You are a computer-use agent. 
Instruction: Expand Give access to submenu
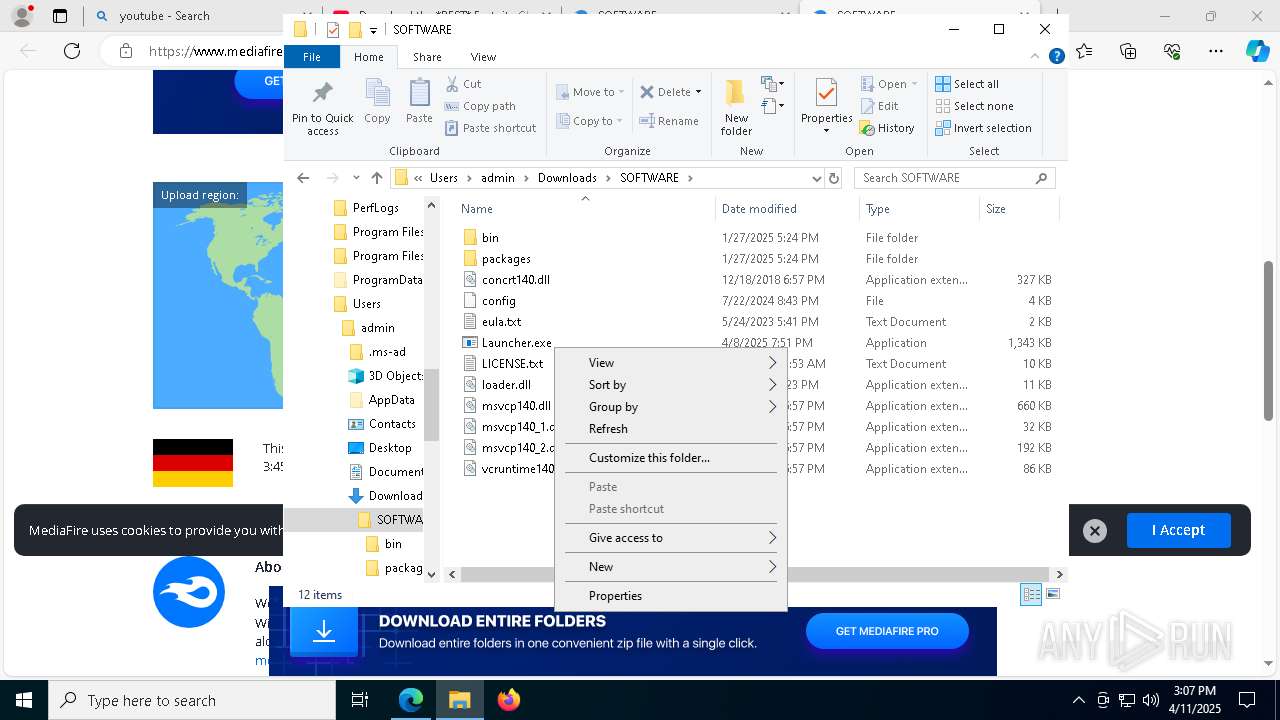(671, 538)
